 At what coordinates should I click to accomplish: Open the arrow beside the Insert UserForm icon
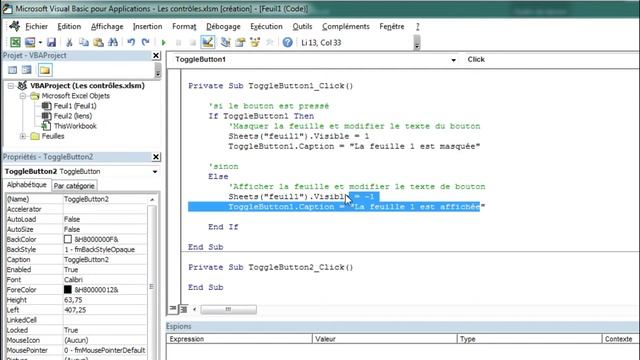[x=40, y=42]
